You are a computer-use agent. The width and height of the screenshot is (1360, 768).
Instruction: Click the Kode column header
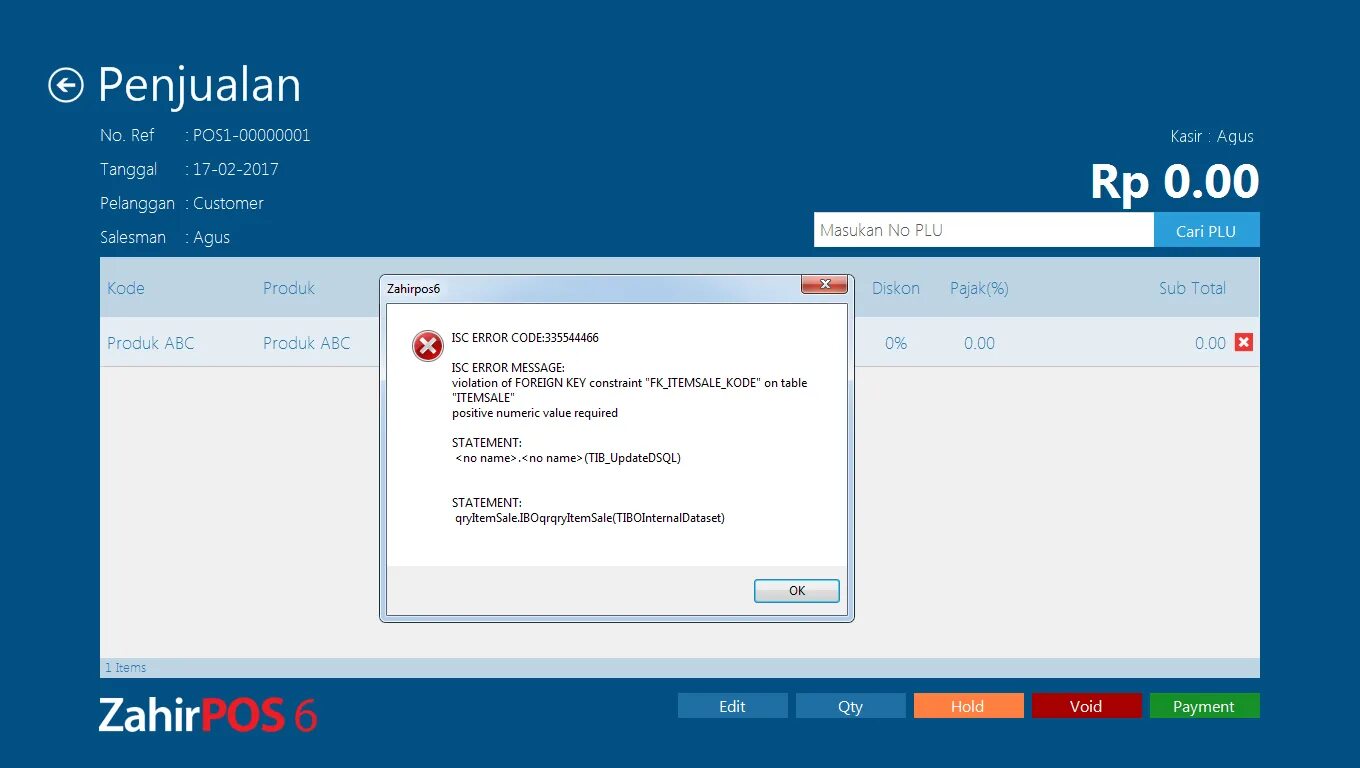click(126, 288)
